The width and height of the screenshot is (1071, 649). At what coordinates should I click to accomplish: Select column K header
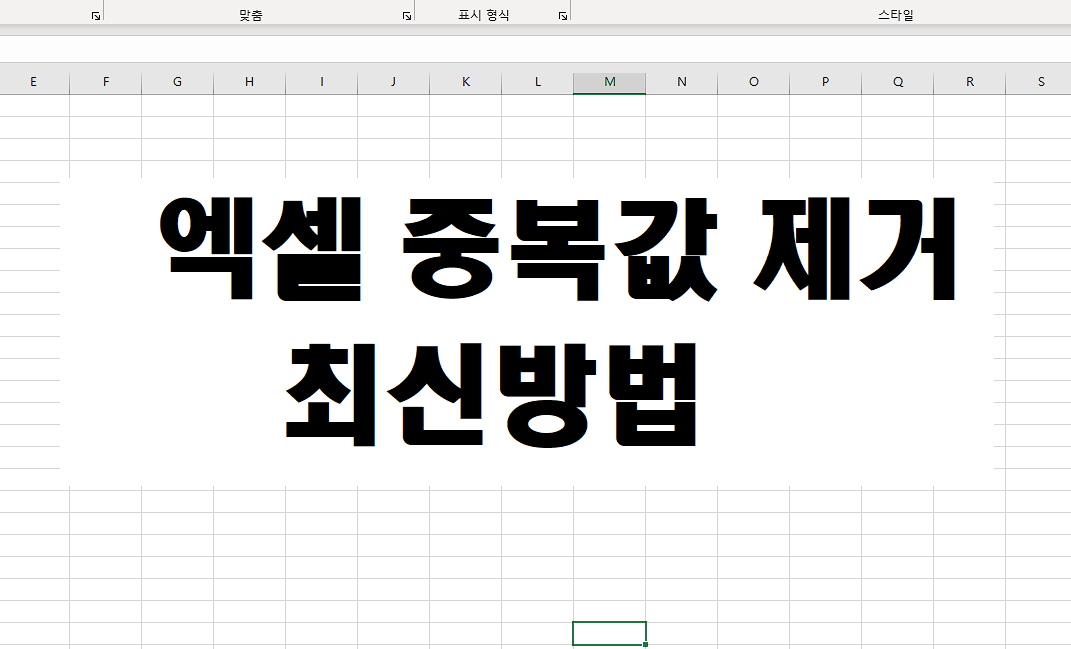(x=465, y=81)
